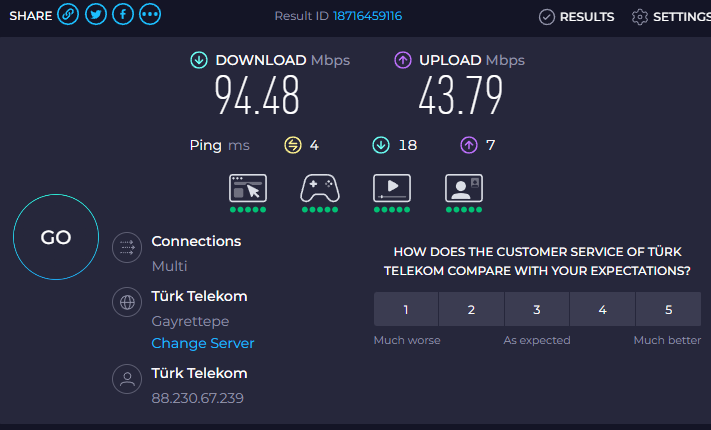The image size is (711, 430).
Task: Share the result on Twitter
Action: [x=96, y=15]
